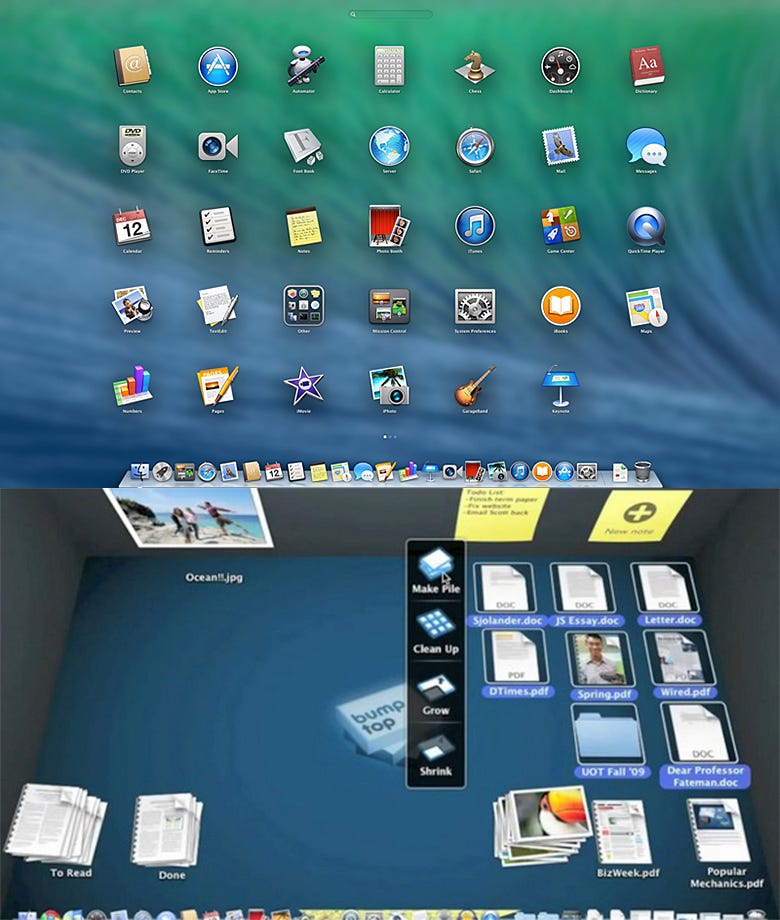Open Preview in Launchpad grid
Image resolution: width=780 pixels, height=920 pixels.
(x=133, y=306)
